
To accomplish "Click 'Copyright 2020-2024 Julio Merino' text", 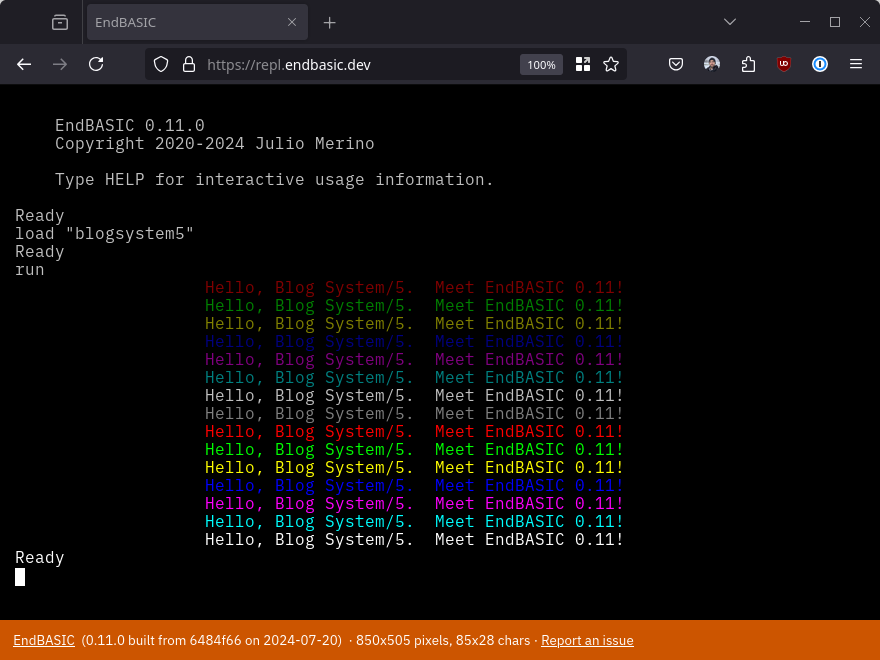I will [x=214, y=144].
